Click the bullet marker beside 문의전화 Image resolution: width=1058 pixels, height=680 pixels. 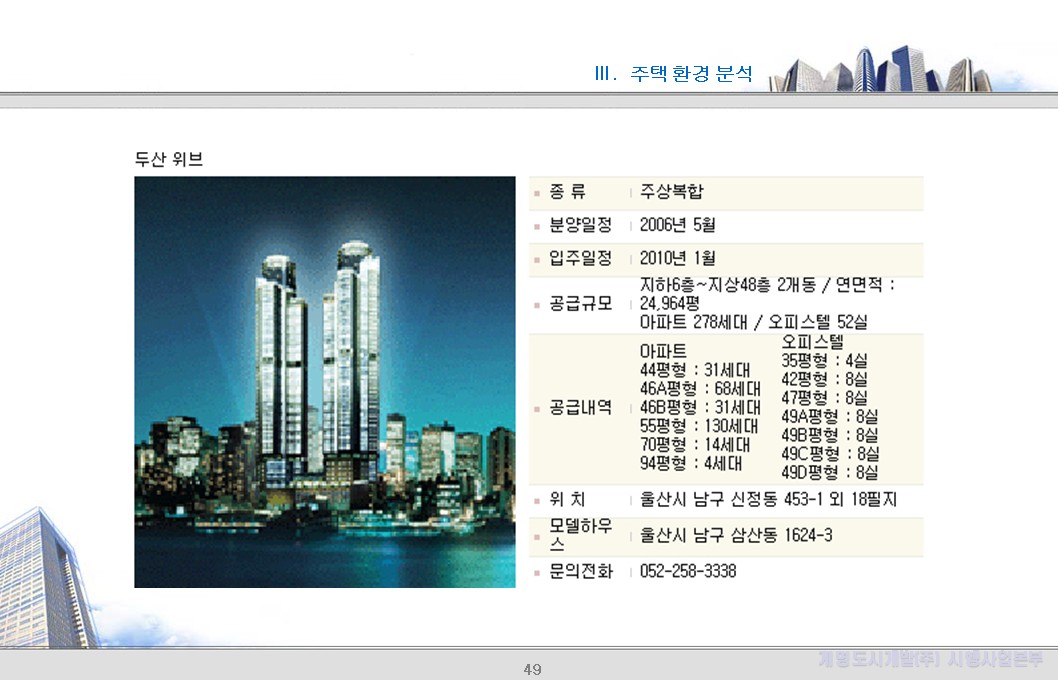click(535, 571)
